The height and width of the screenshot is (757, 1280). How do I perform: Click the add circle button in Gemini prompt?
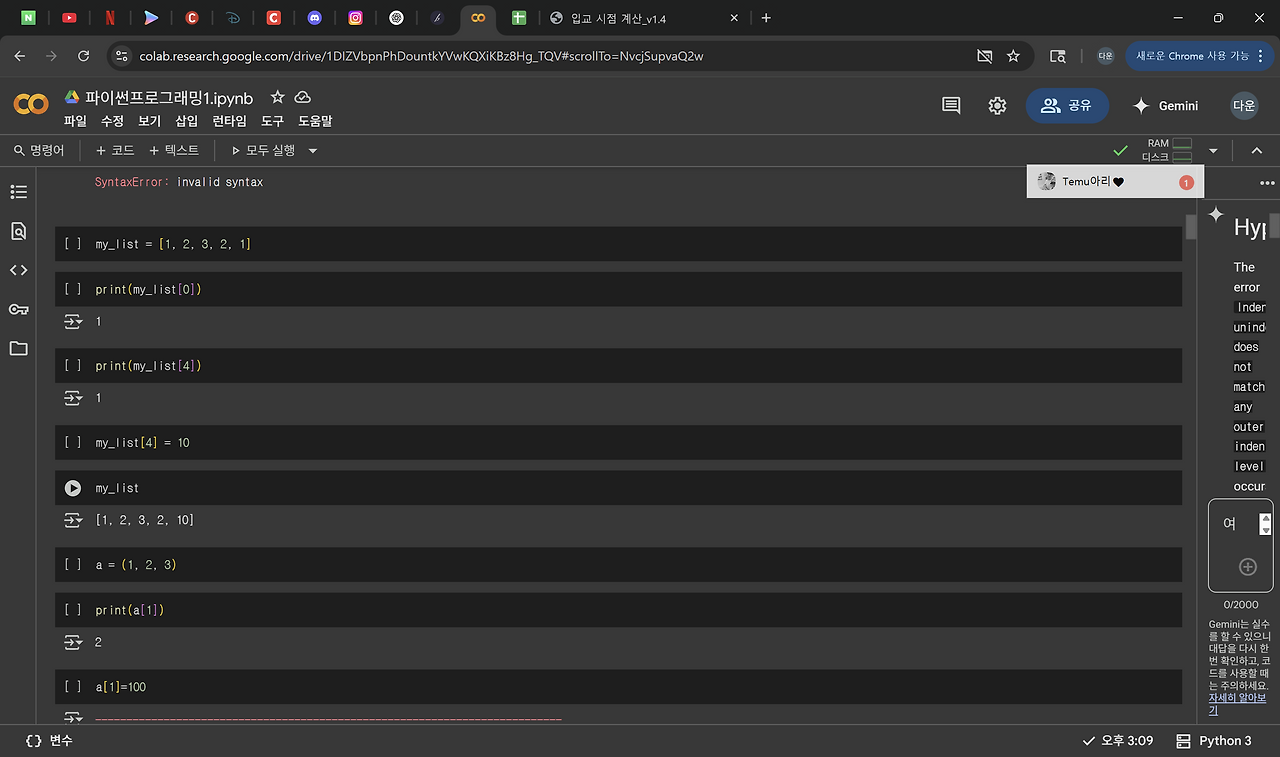pyautogui.click(x=1248, y=567)
